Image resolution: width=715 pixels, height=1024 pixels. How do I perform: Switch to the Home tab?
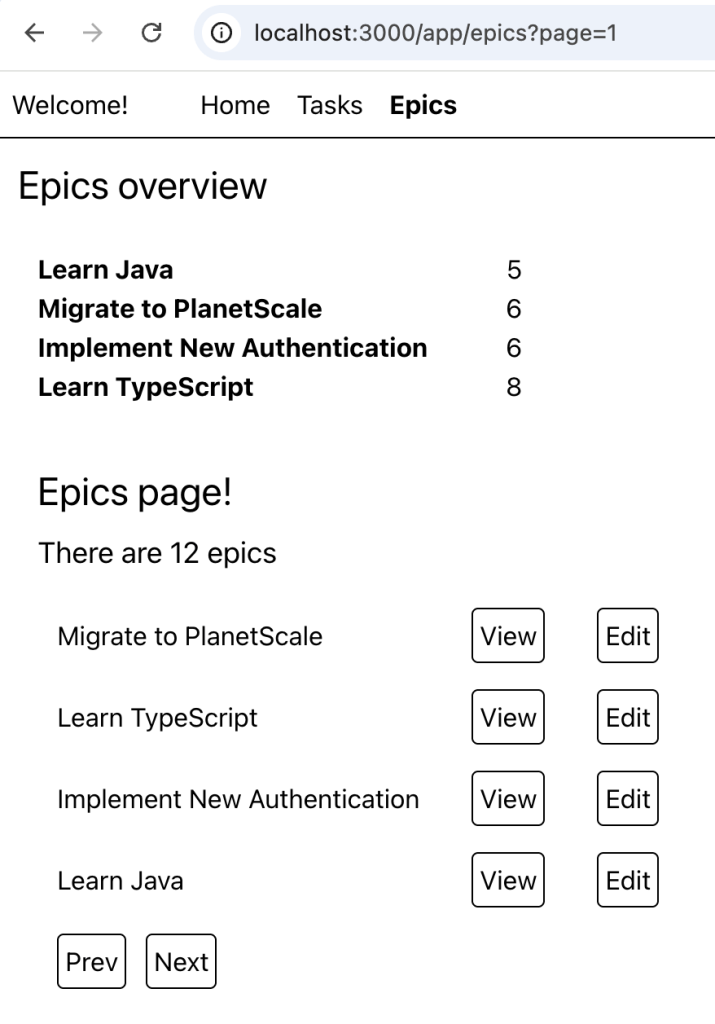tap(234, 105)
